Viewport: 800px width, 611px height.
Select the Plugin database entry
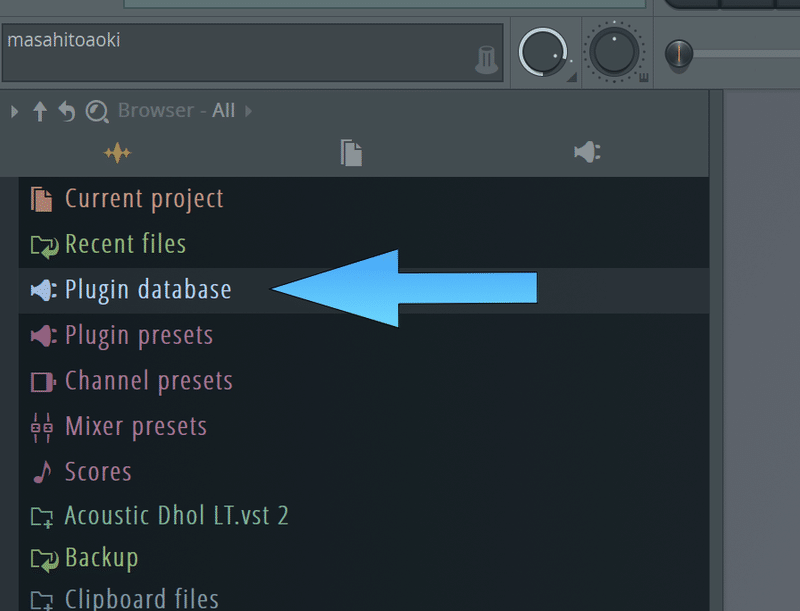point(364,290)
